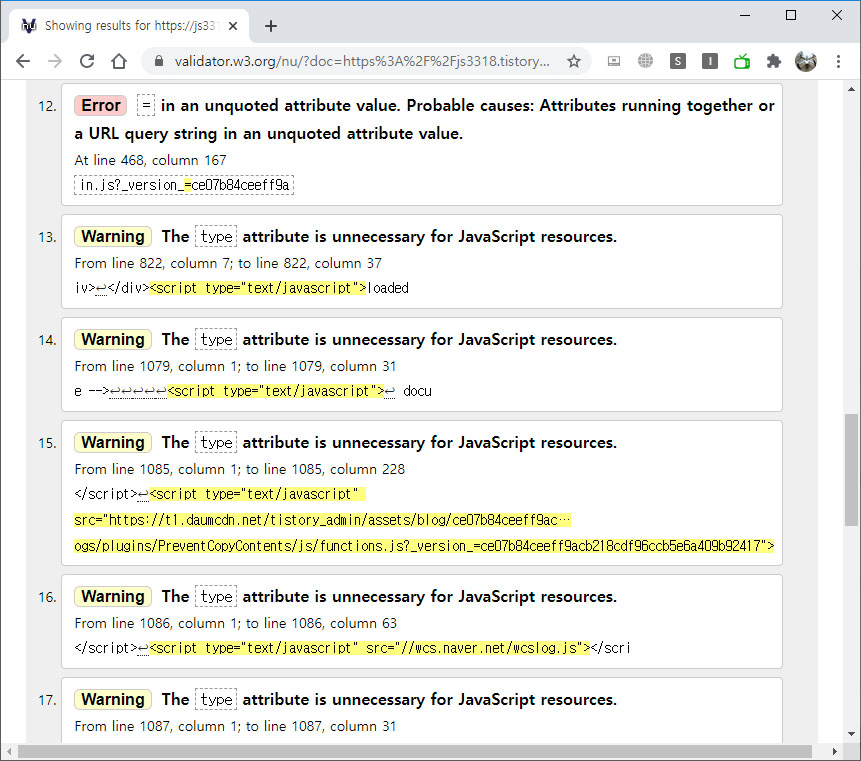This screenshot has width=861, height=761.
Task: Reload the validator page
Action: 87,61
